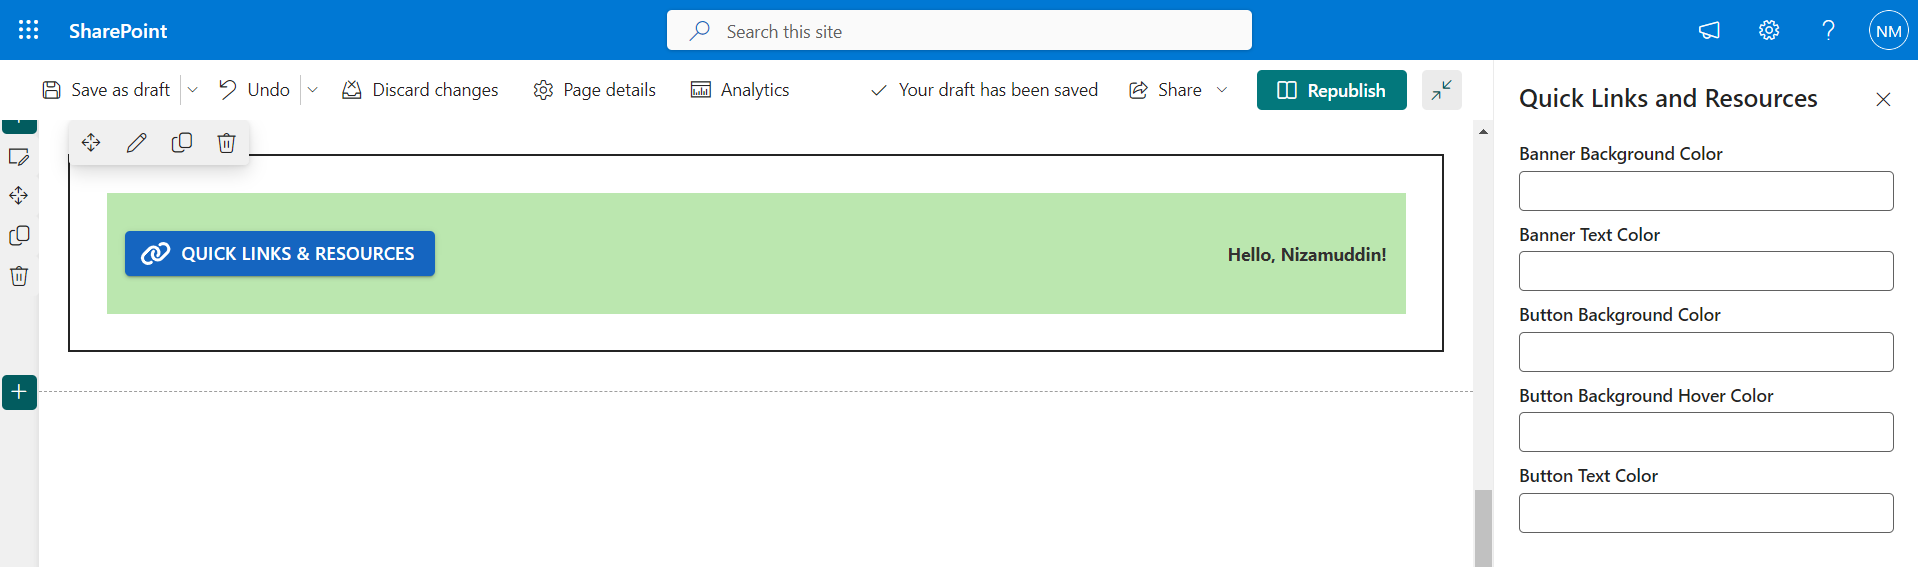Click the edit section icon in left rail
The image size is (1918, 567).
coord(19,157)
